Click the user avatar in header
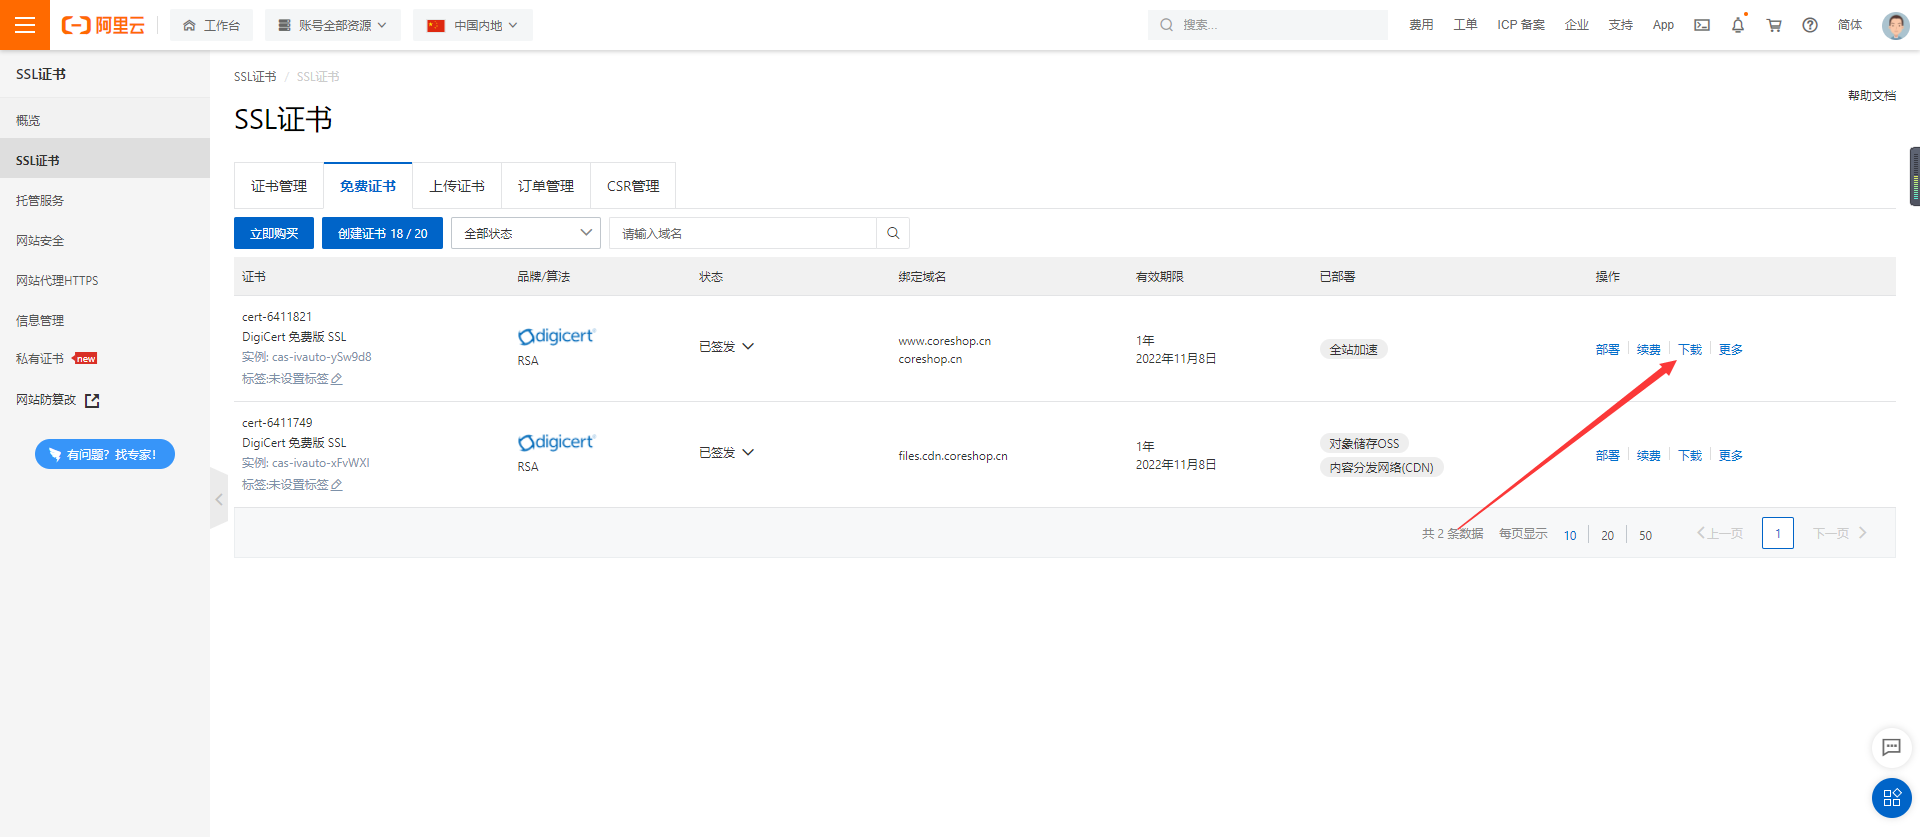 tap(1895, 25)
